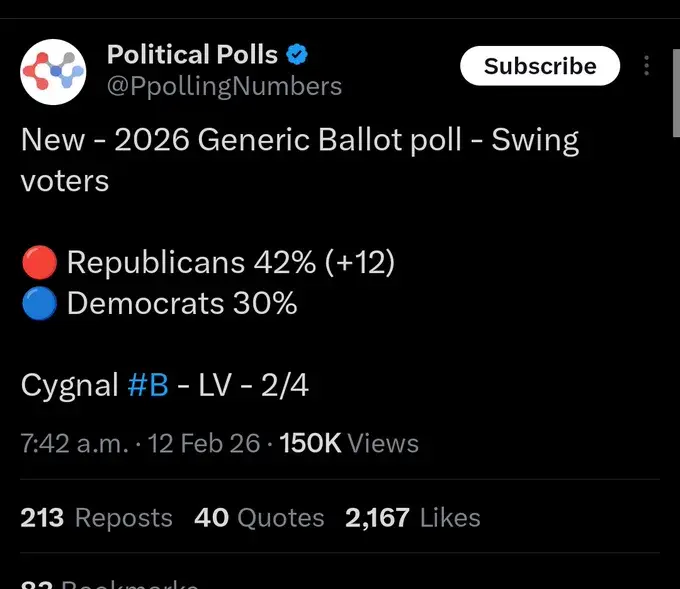Click the Political Polls profile avatar
Image resolution: width=680 pixels, height=589 pixels.
[54, 71]
